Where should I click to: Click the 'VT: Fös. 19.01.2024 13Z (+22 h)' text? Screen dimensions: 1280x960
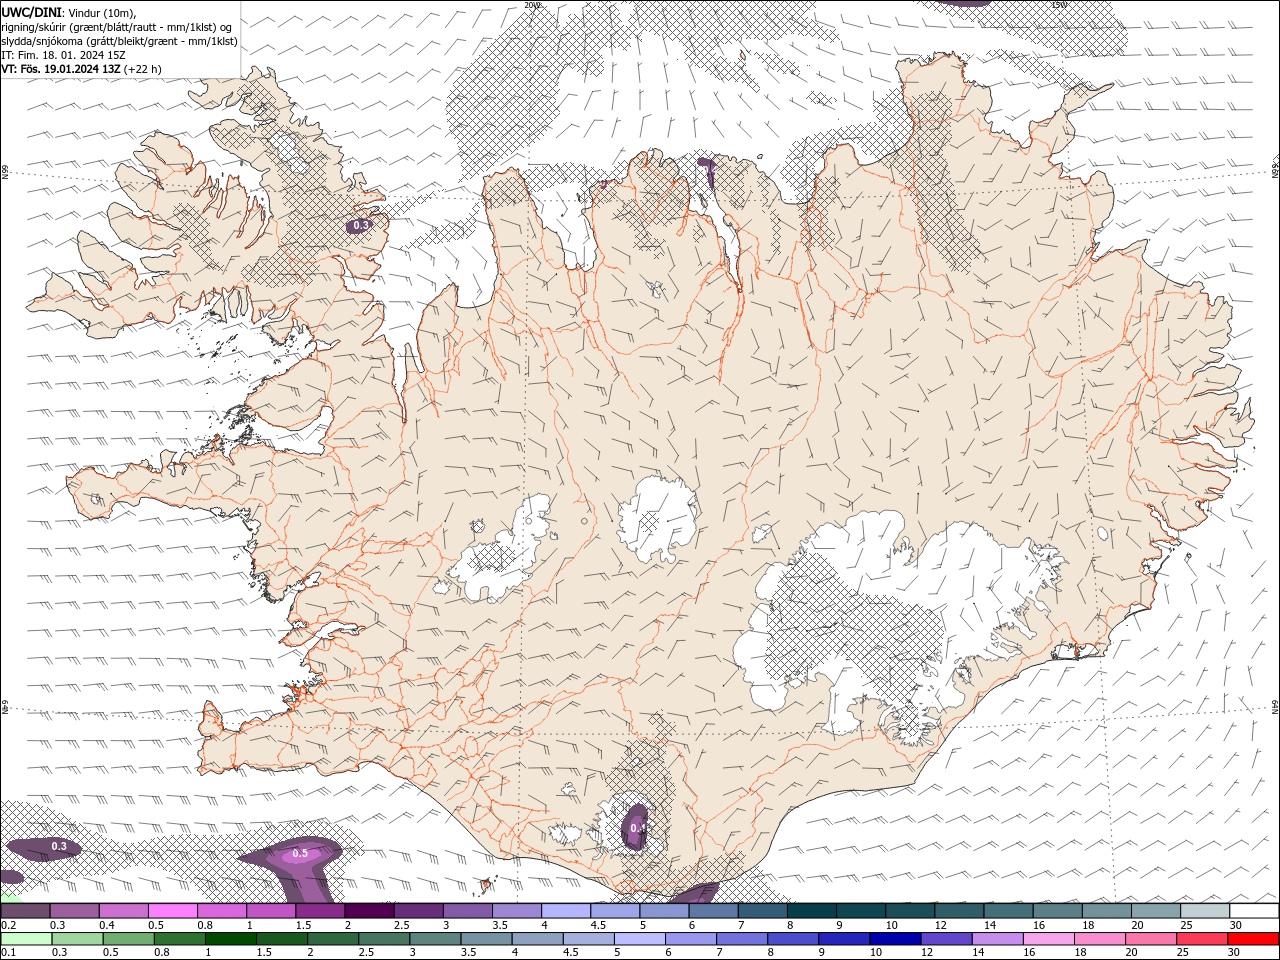pyautogui.click(x=82, y=69)
